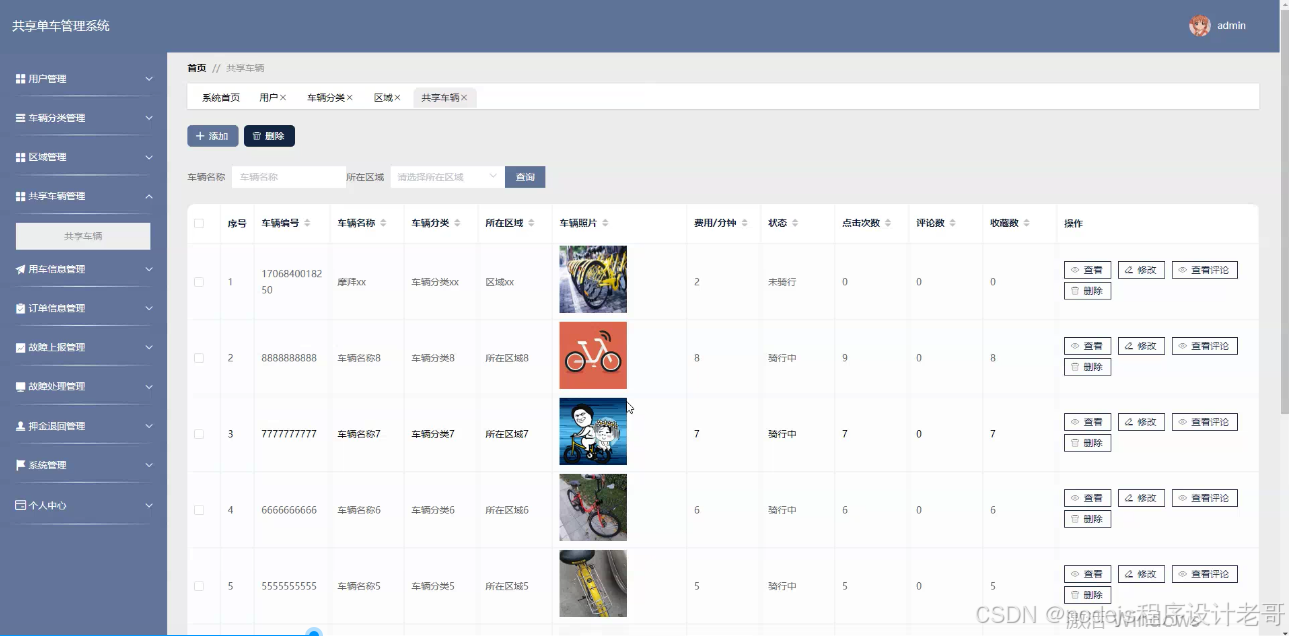
Task: Click the admin username label
Action: (x=1231, y=26)
